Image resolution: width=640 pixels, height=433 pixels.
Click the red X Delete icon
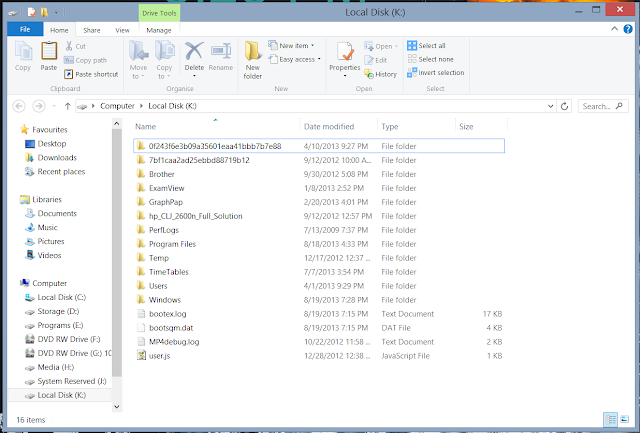pos(194,51)
